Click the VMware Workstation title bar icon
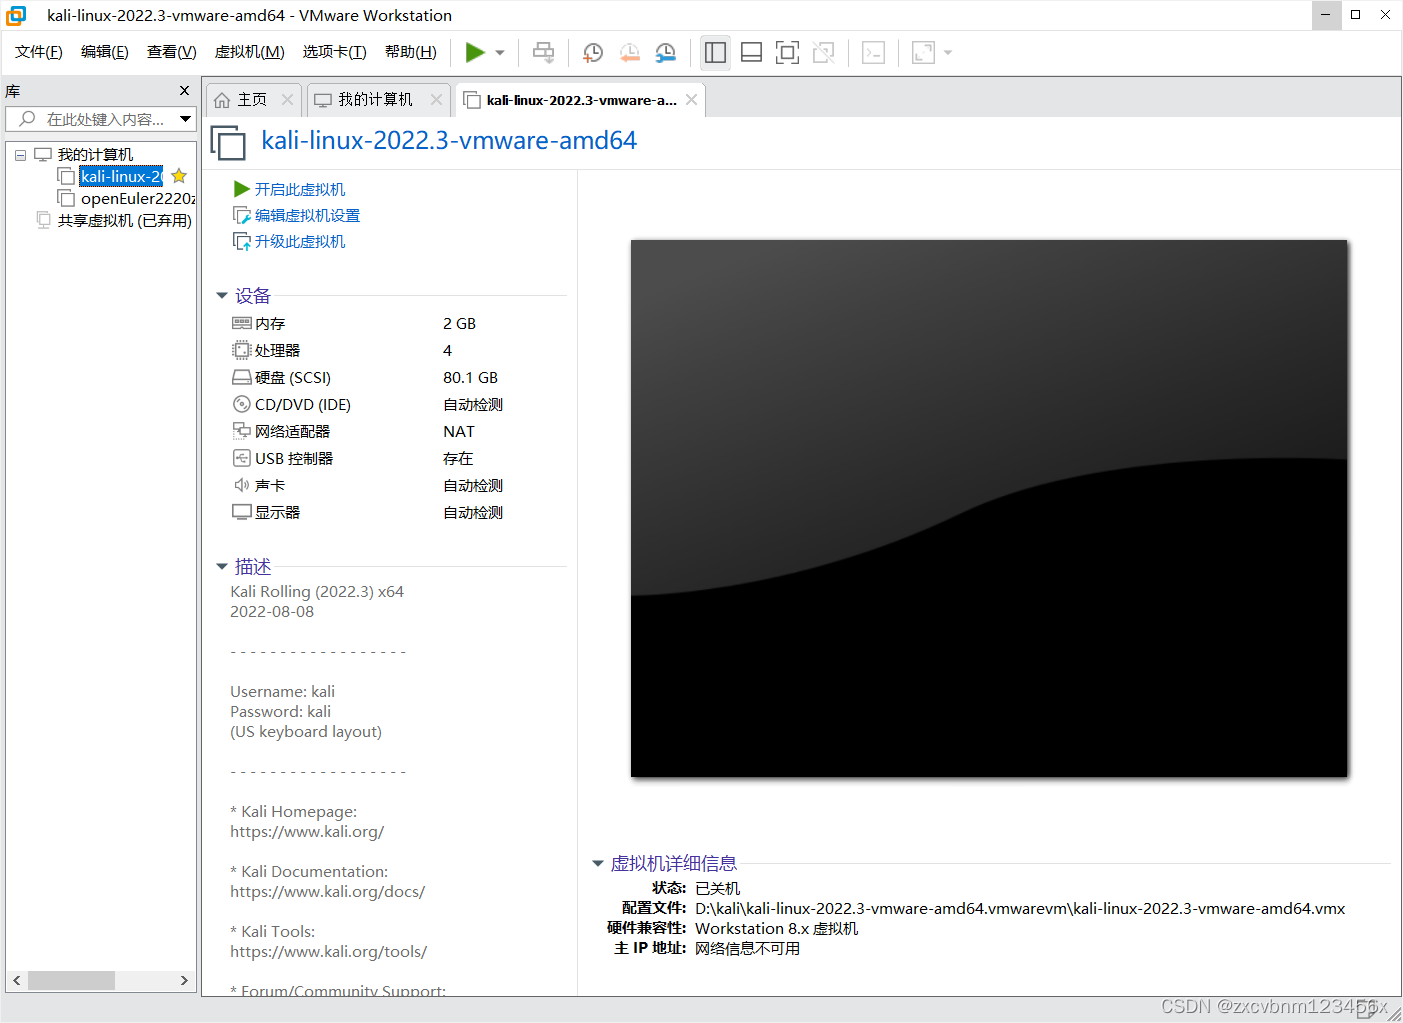Screen dimensions: 1403x1023 point(17,15)
